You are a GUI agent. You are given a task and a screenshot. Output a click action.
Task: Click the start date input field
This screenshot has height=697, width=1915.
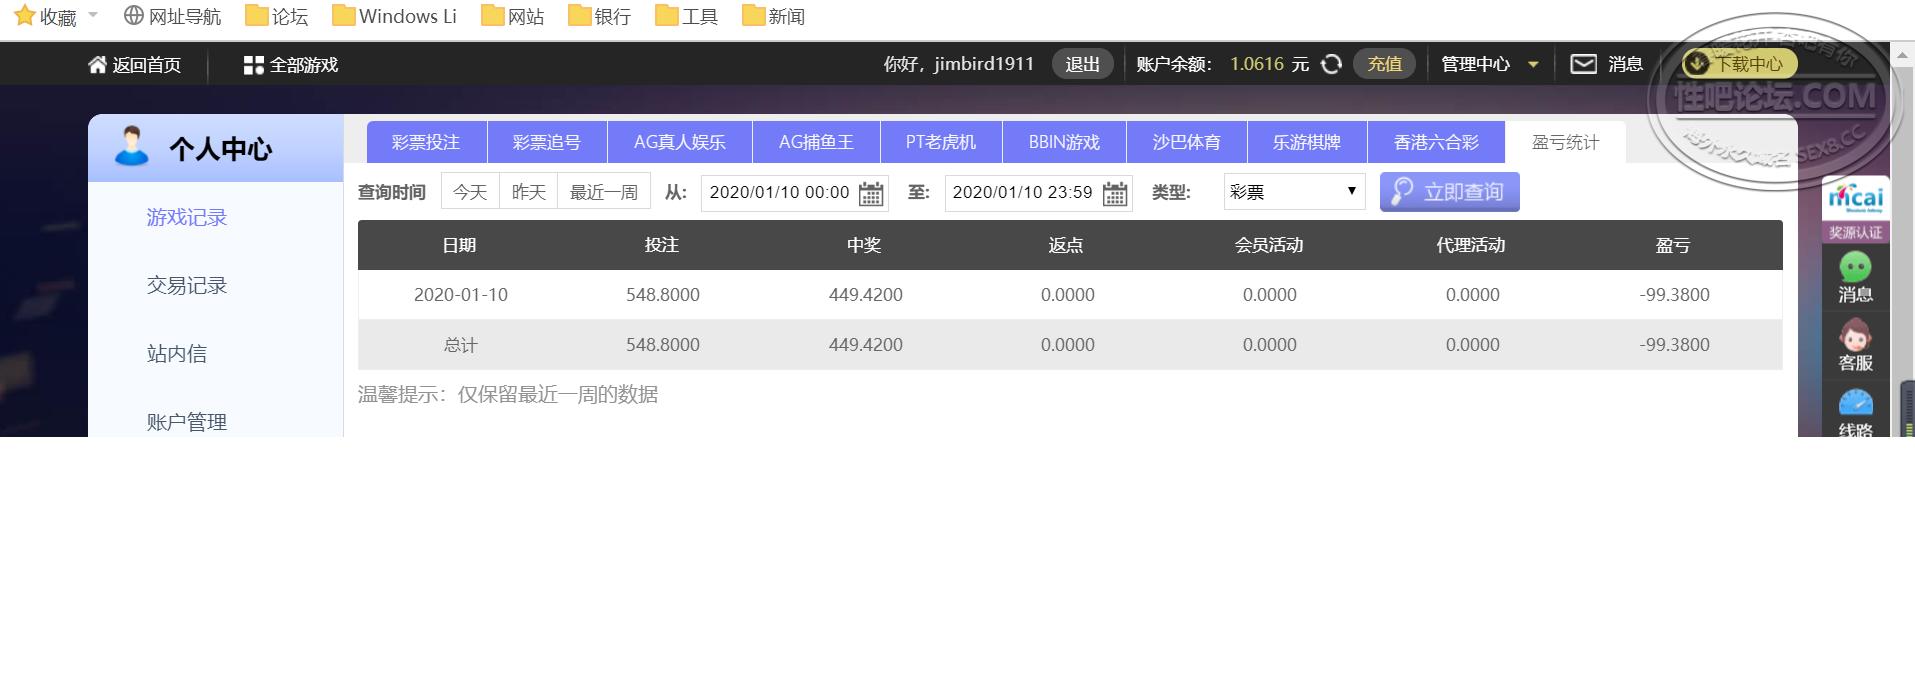[779, 192]
